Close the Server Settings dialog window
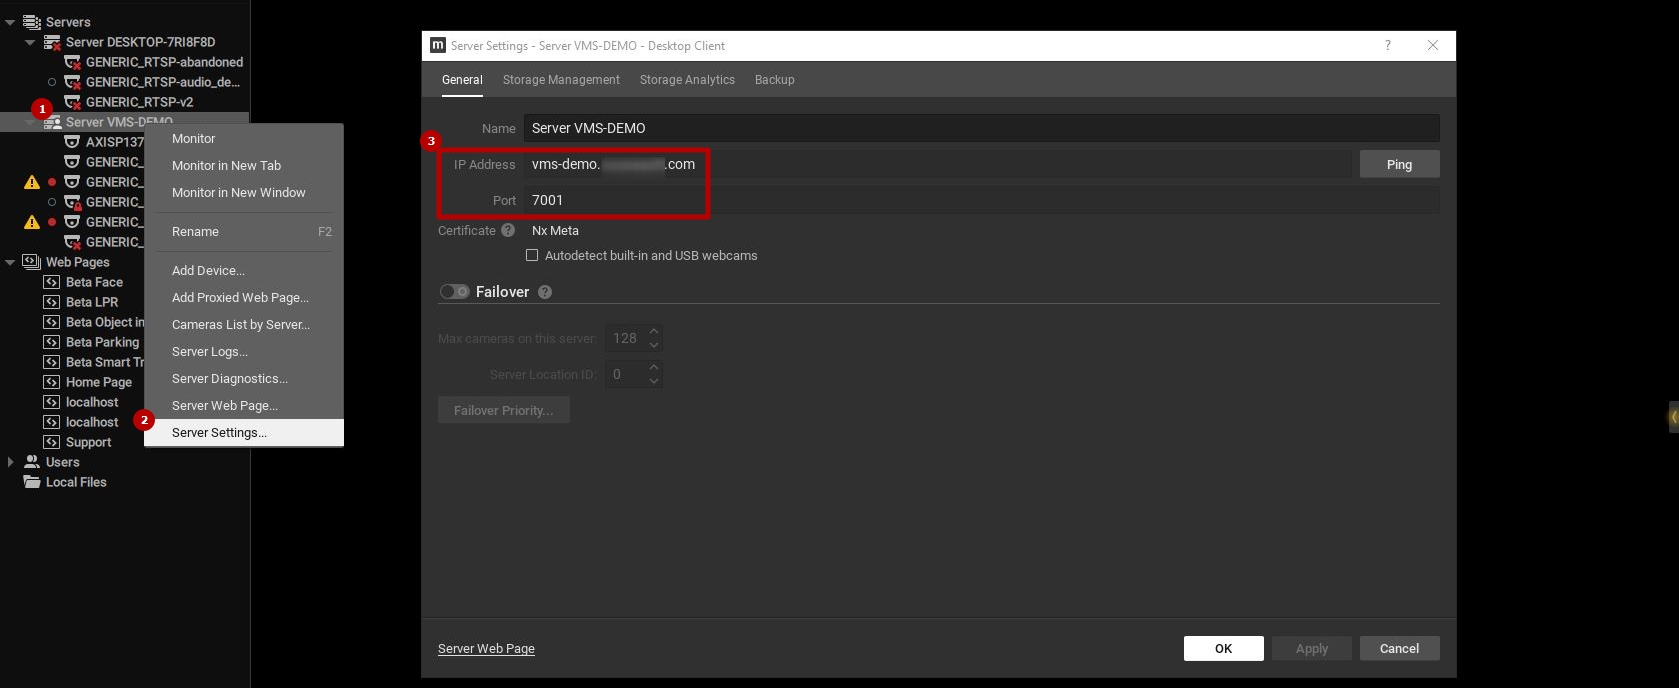 pos(1433,45)
